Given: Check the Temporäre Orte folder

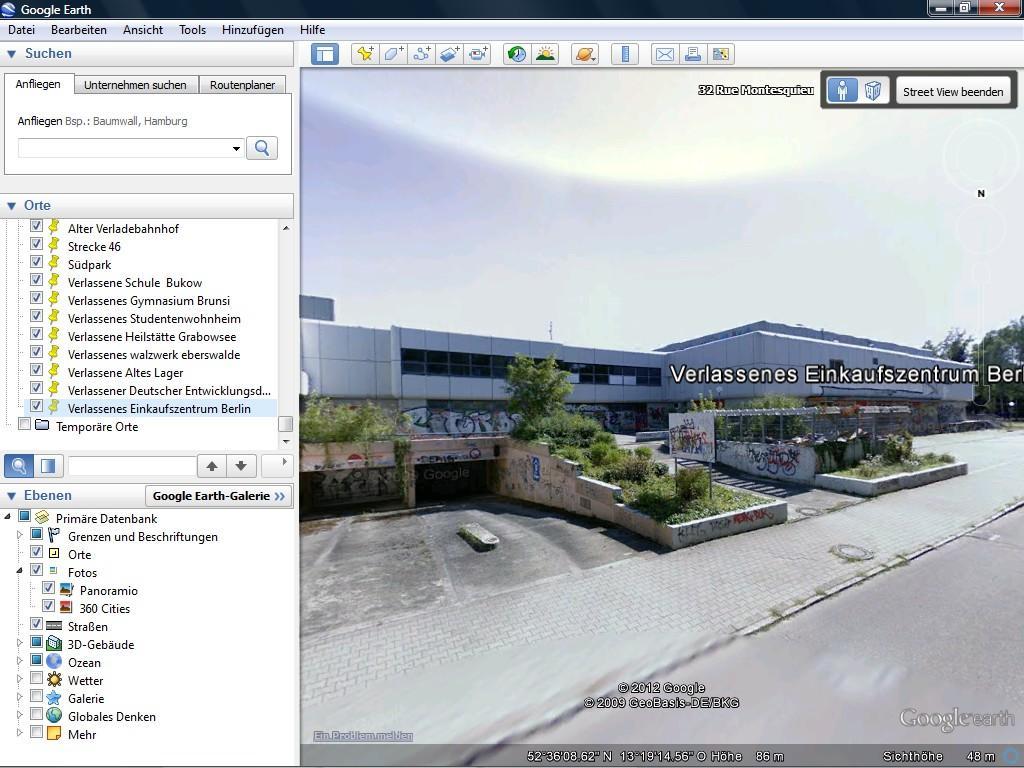Looking at the screenshot, I should point(25,424).
